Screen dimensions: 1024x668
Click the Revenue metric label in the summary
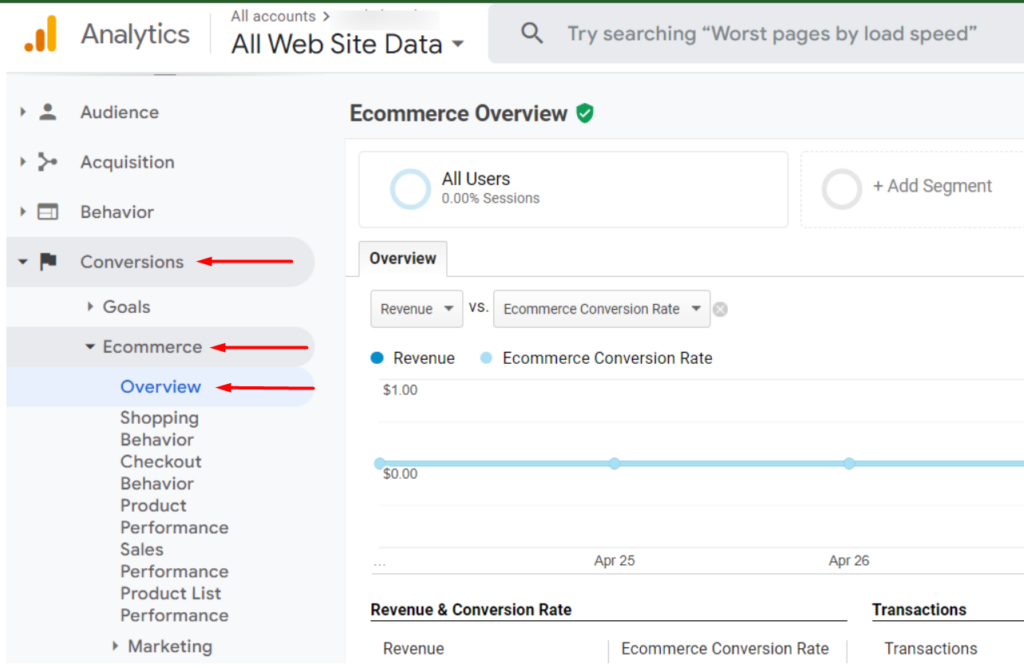pos(413,648)
